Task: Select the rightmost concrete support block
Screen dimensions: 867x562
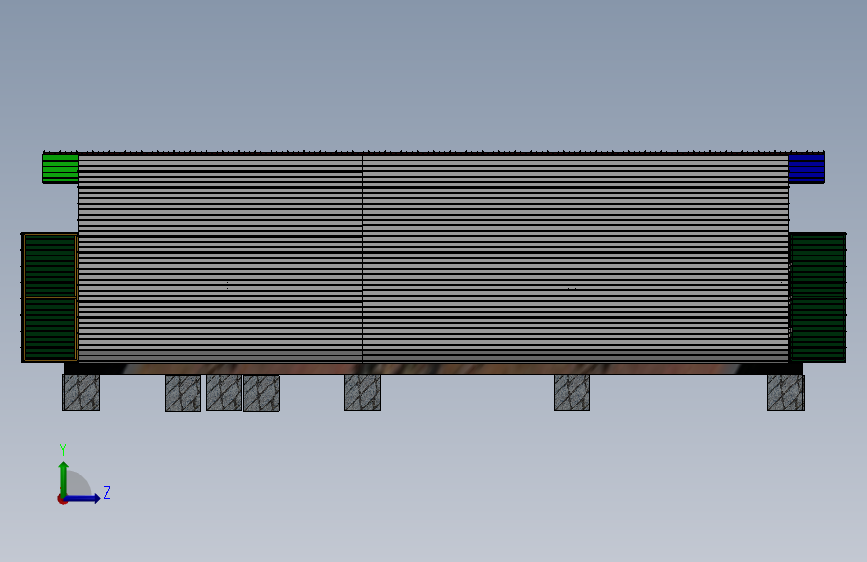Action: (786, 393)
